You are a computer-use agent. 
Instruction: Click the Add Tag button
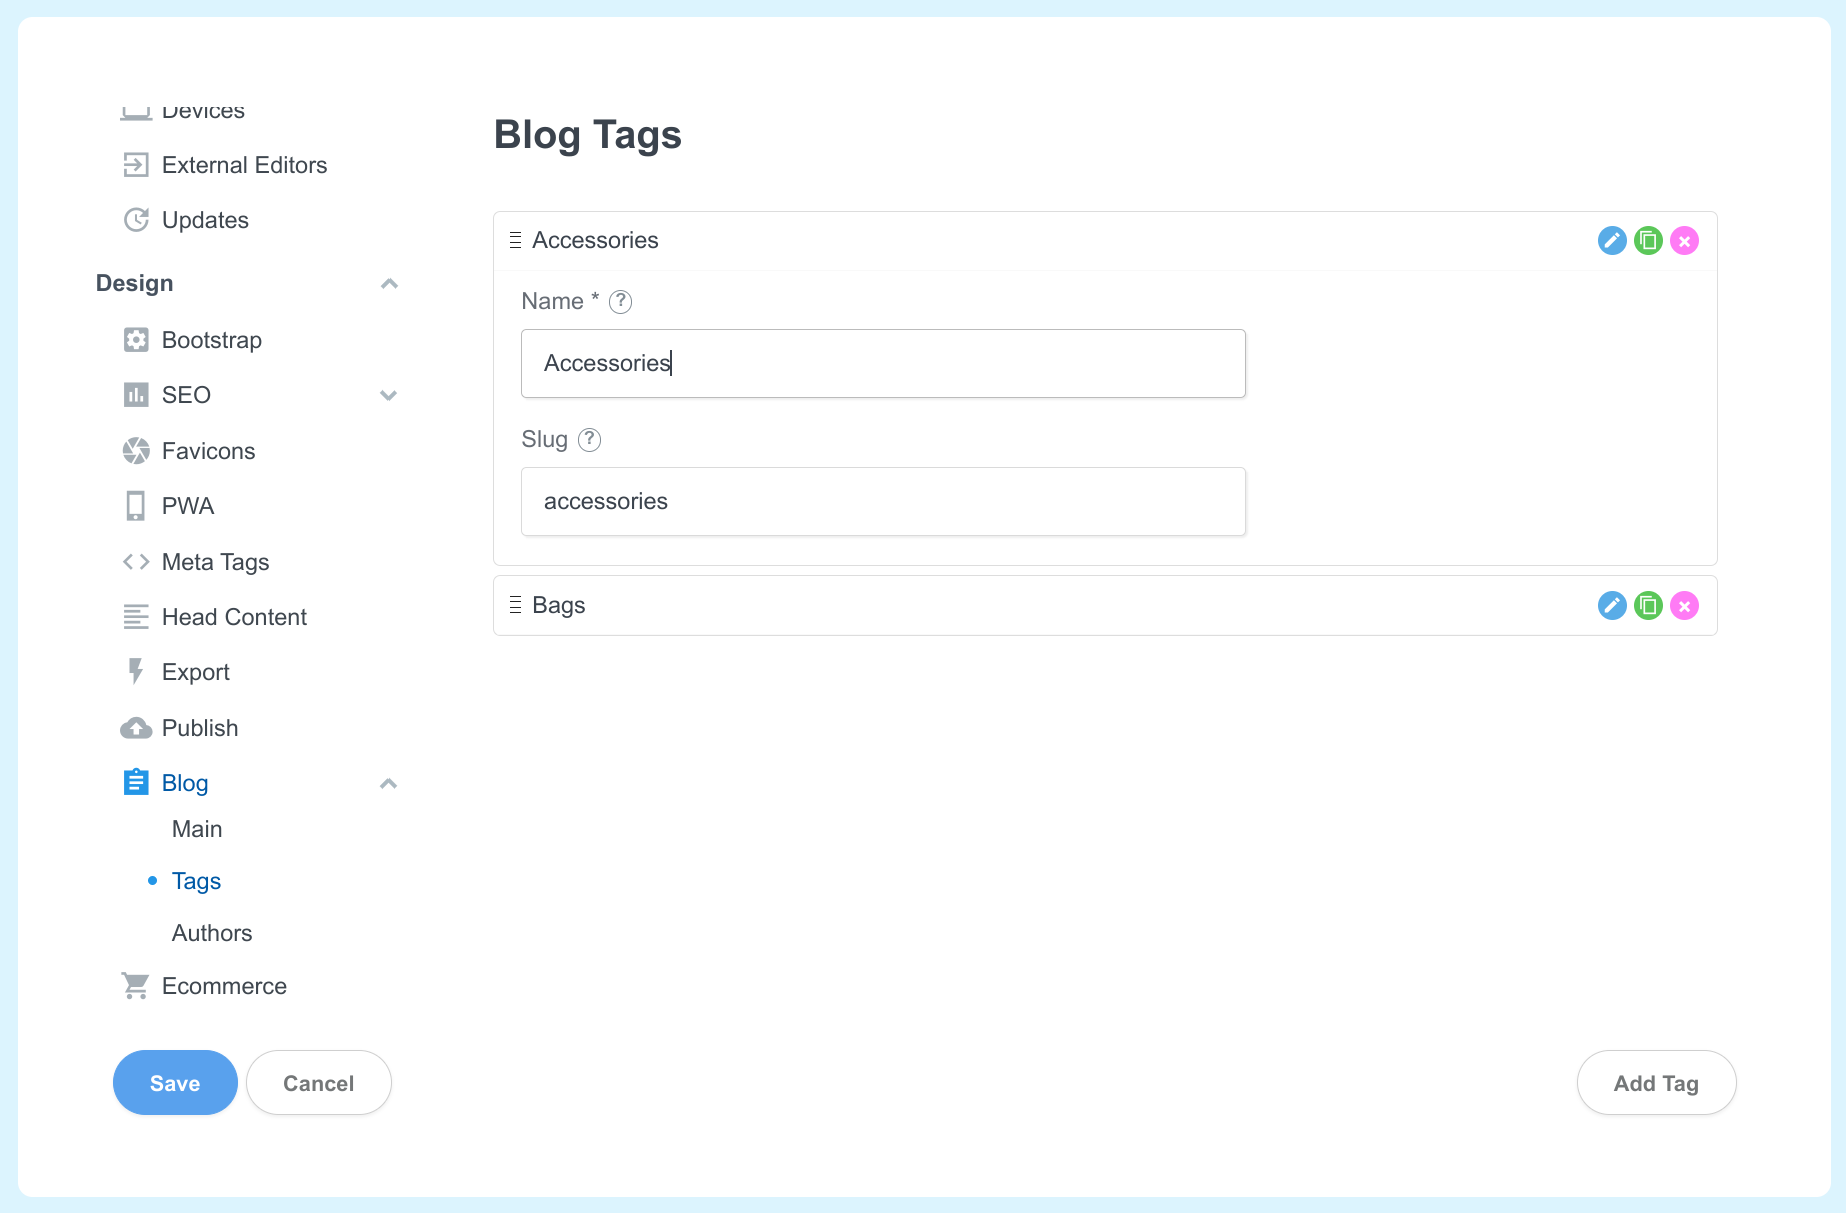(x=1656, y=1082)
